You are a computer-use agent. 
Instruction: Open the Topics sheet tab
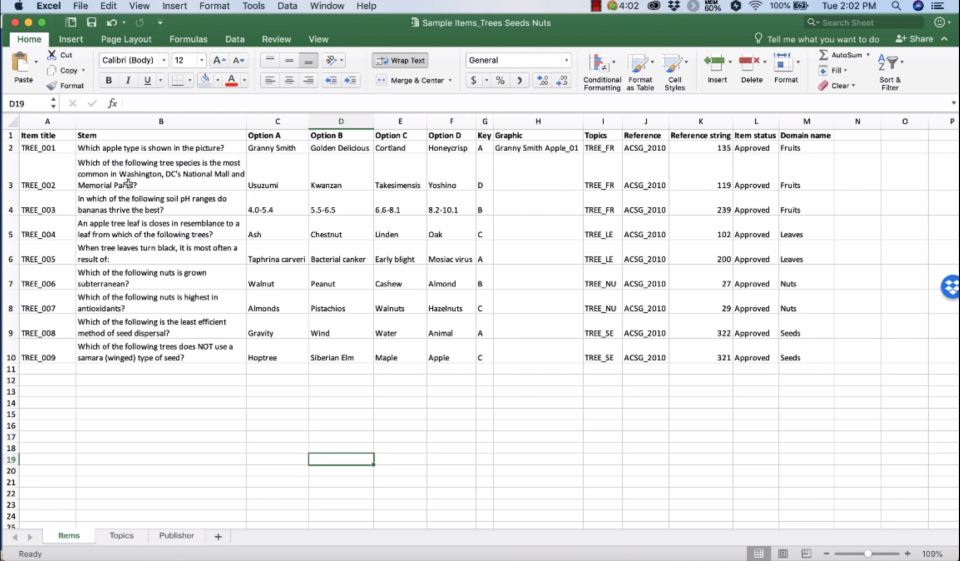coord(121,536)
